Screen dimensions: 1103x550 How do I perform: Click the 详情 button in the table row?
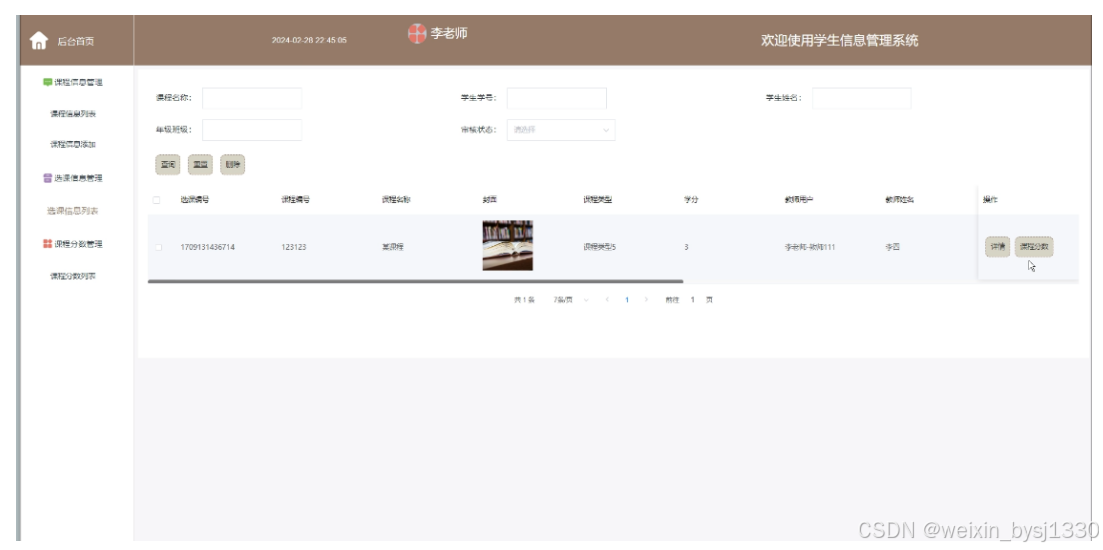997,247
